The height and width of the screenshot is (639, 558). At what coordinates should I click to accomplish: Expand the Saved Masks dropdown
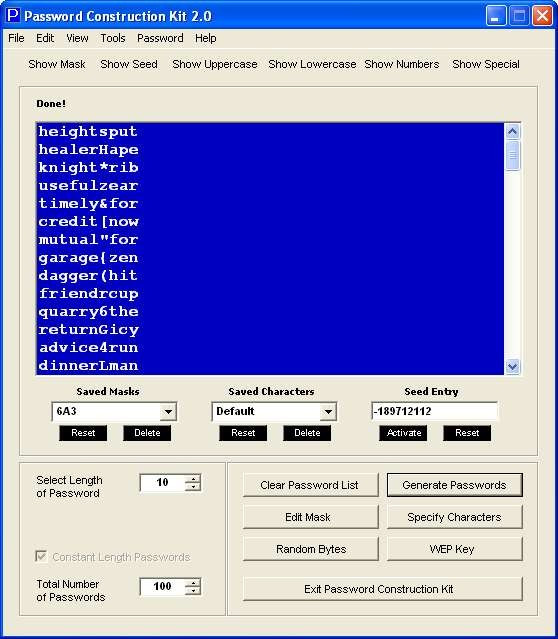pyautogui.click(x=168, y=412)
